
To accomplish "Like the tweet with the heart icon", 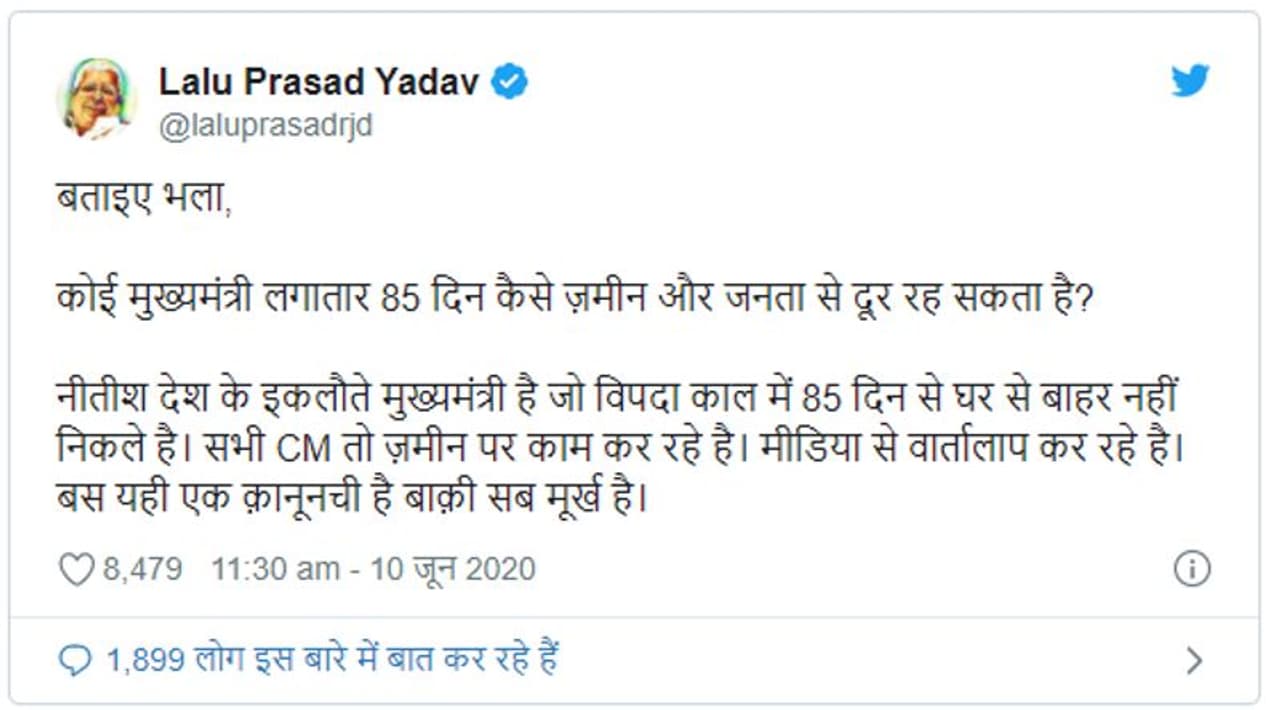I will click(76, 569).
